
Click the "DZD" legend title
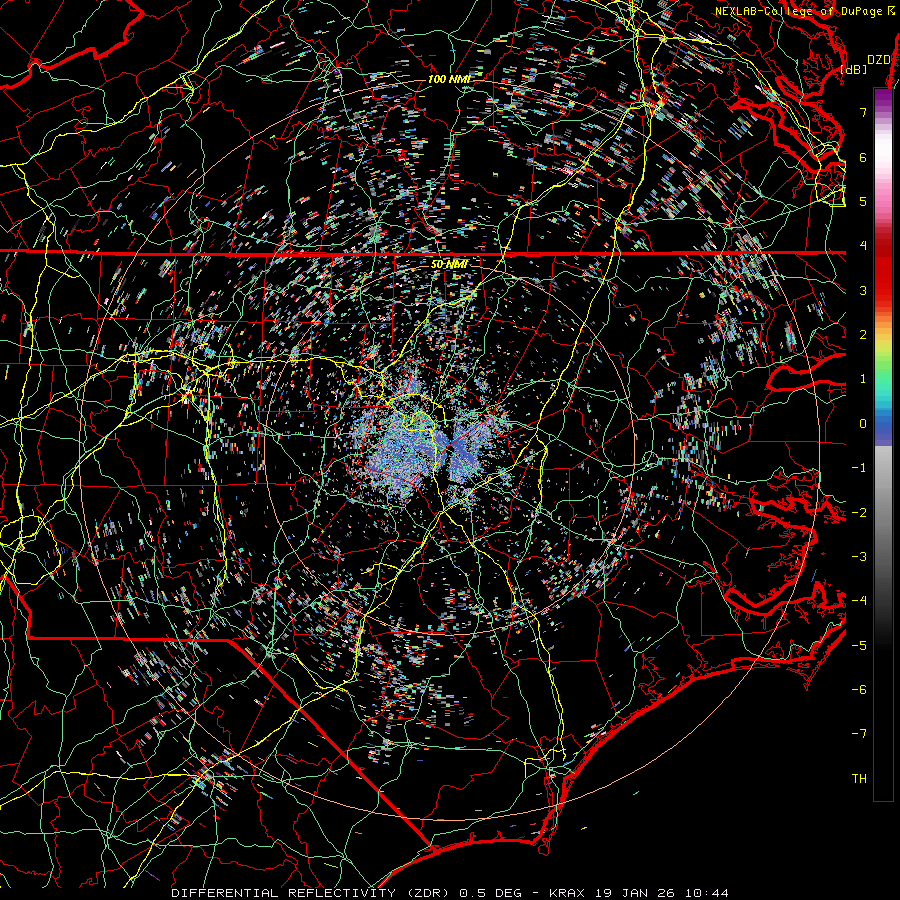[x=878, y=60]
